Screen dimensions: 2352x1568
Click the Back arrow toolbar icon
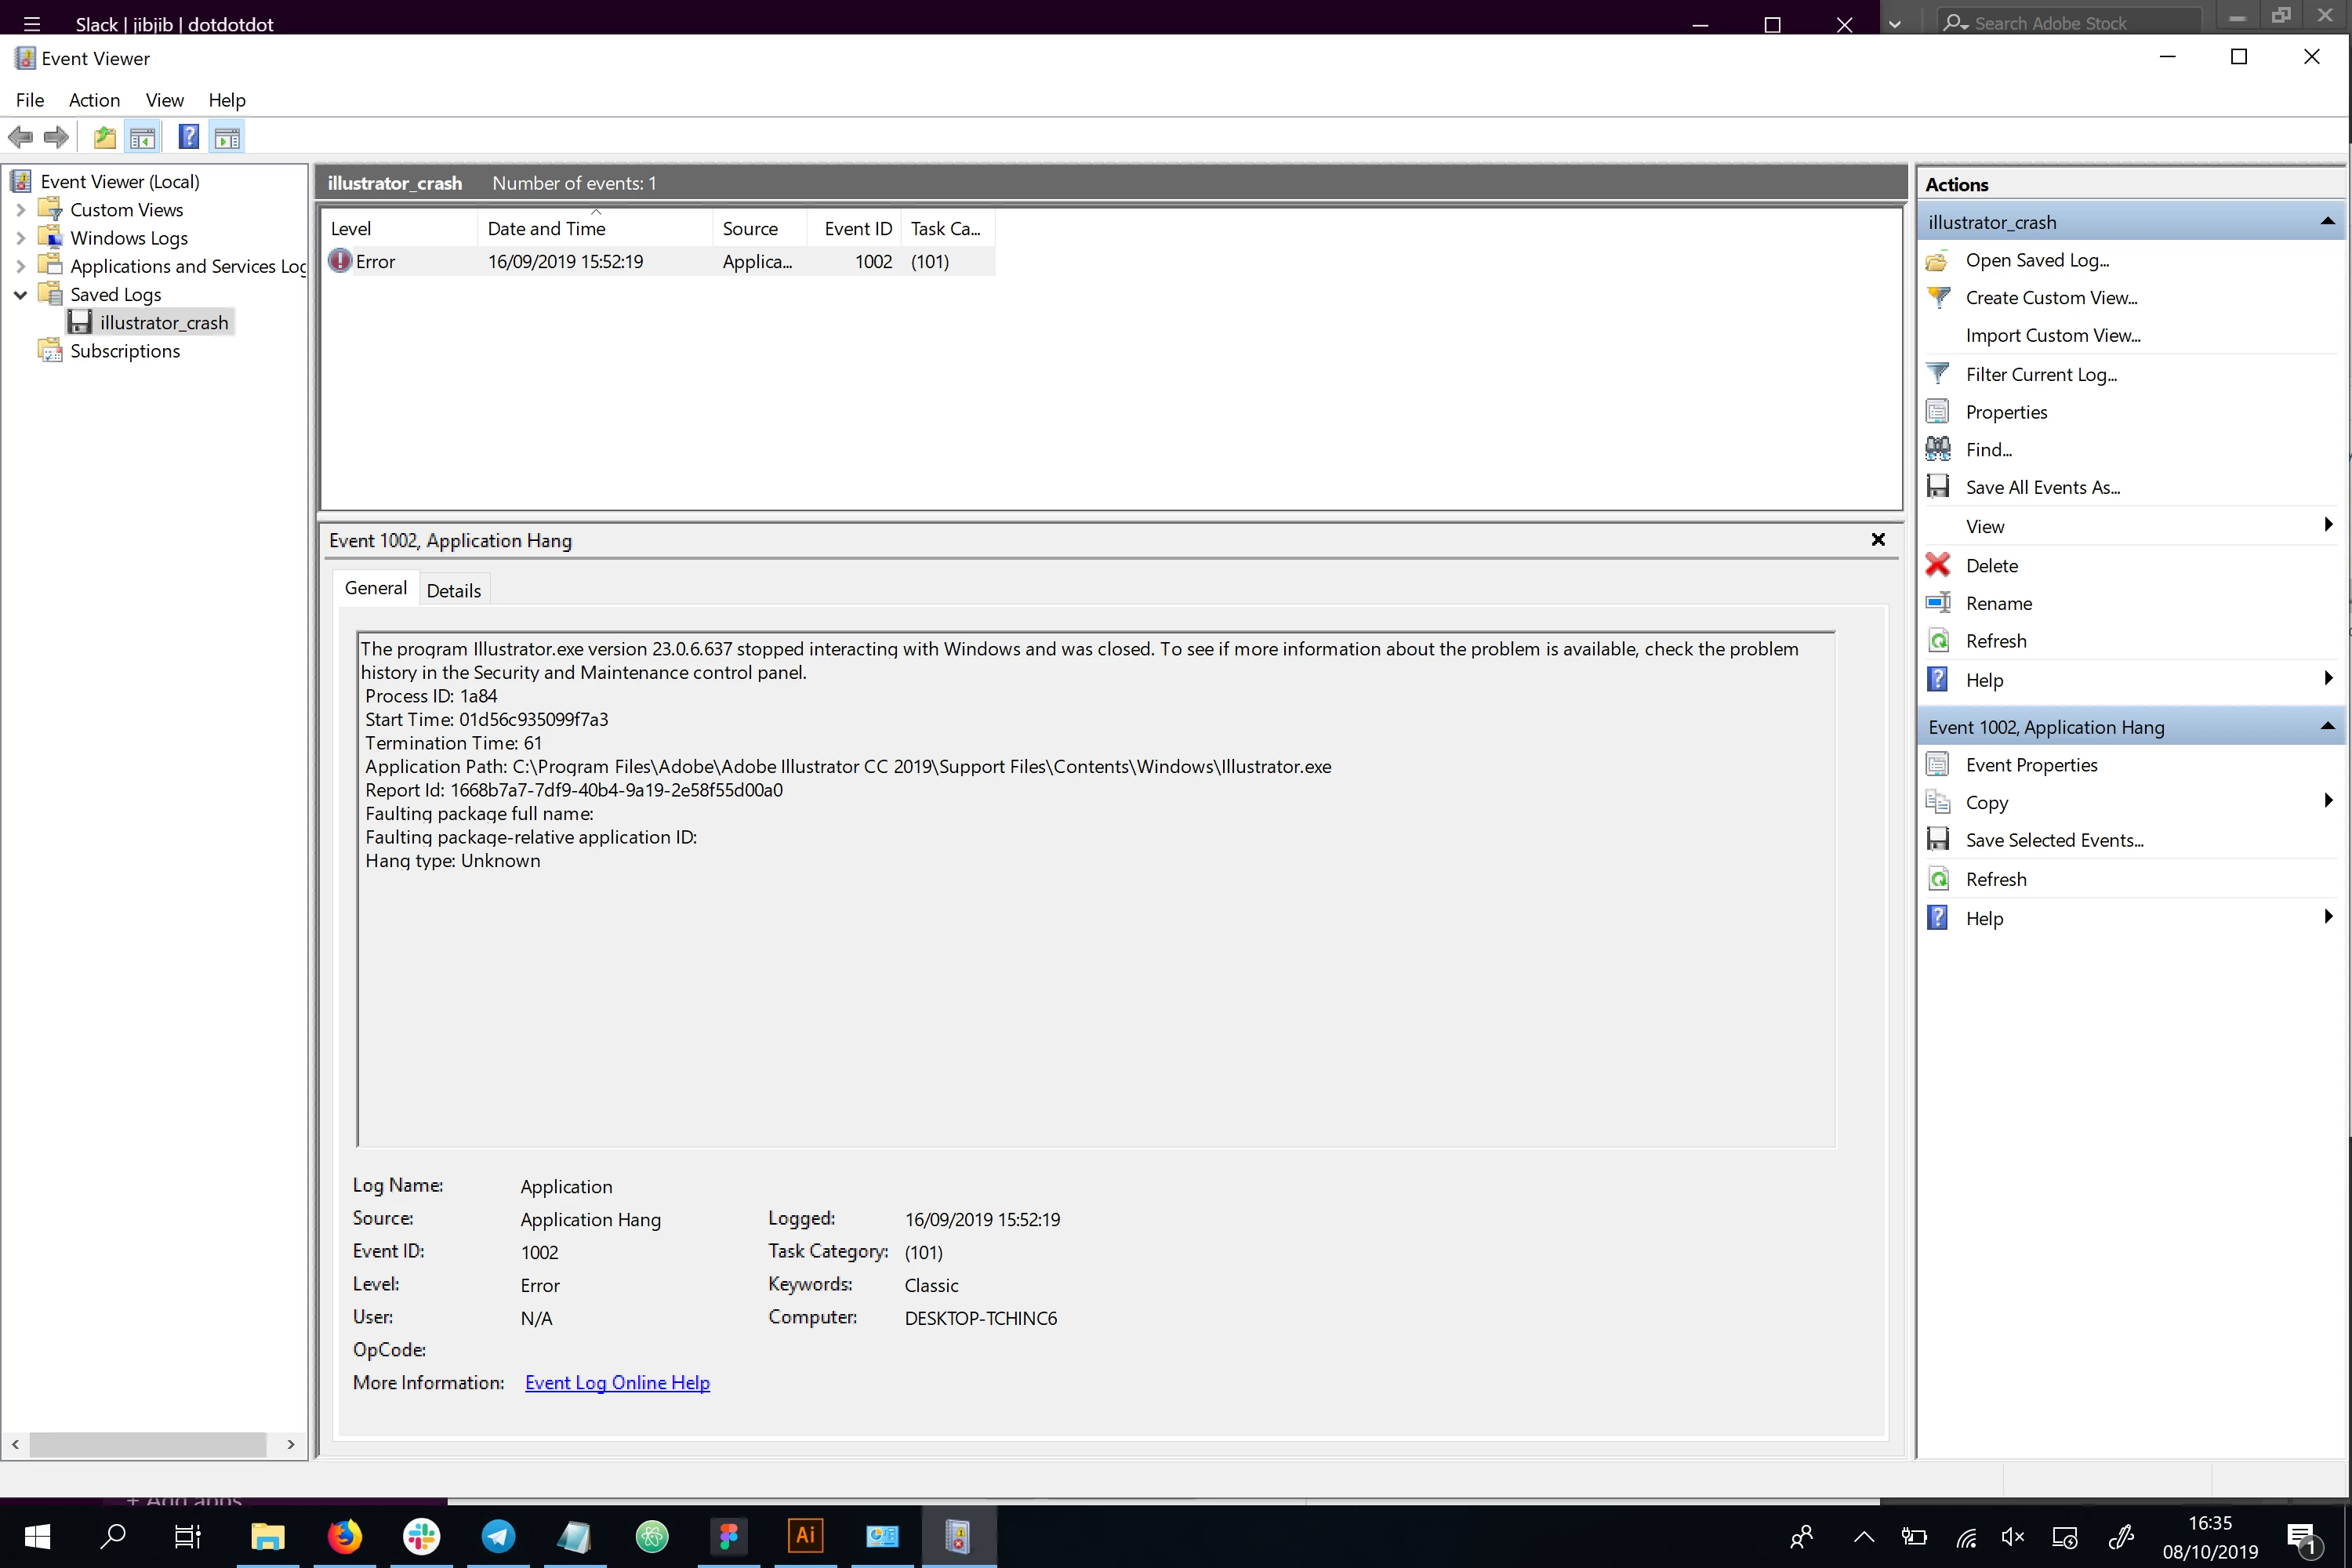[20, 137]
